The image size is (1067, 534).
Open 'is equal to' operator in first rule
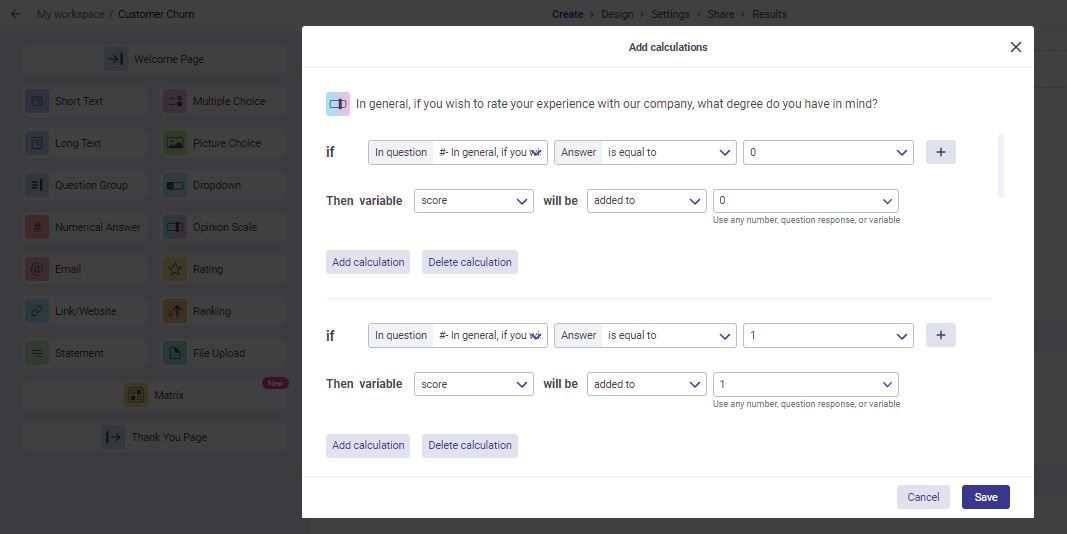[645, 152]
